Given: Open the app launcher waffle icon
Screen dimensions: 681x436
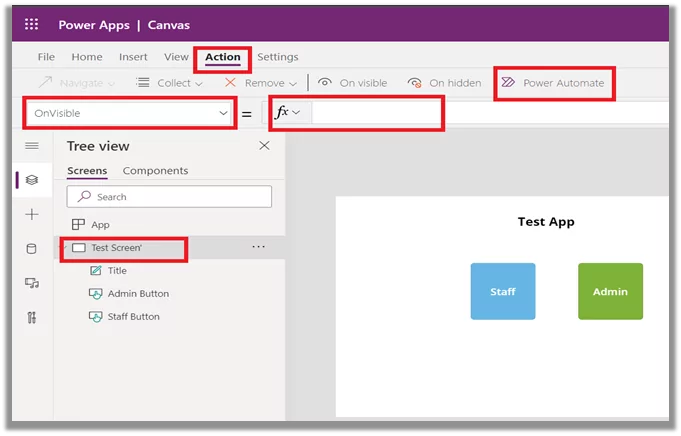Looking at the screenshot, I should click(x=31, y=24).
